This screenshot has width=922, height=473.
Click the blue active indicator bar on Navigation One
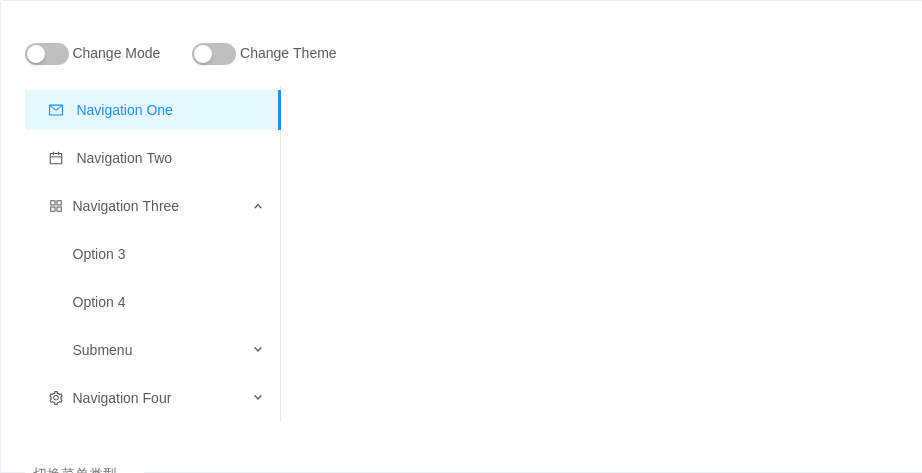279,110
